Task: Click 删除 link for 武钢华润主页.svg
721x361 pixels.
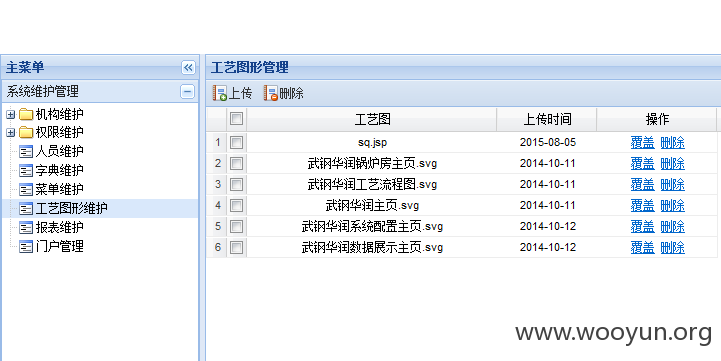Action: click(x=673, y=206)
